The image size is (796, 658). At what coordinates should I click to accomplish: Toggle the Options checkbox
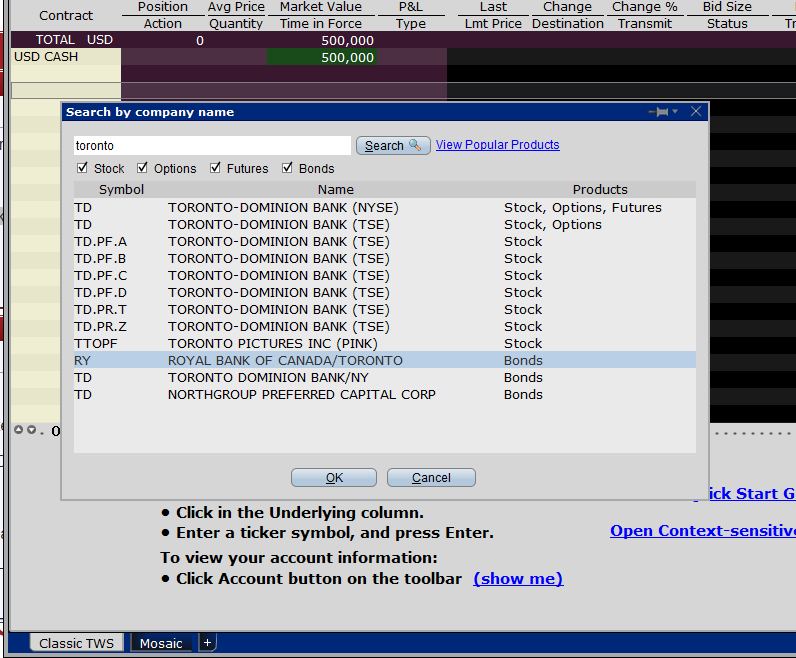(x=142, y=168)
